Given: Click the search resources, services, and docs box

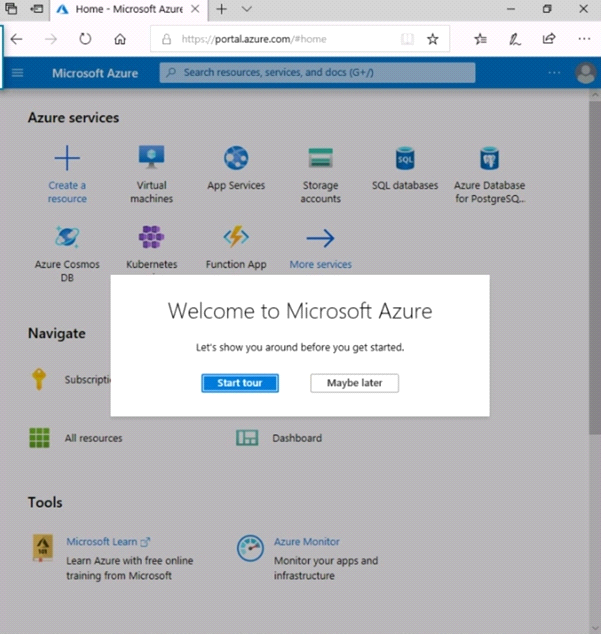Looking at the screenshot, I should pyautogui.click(x=317, y=73).
